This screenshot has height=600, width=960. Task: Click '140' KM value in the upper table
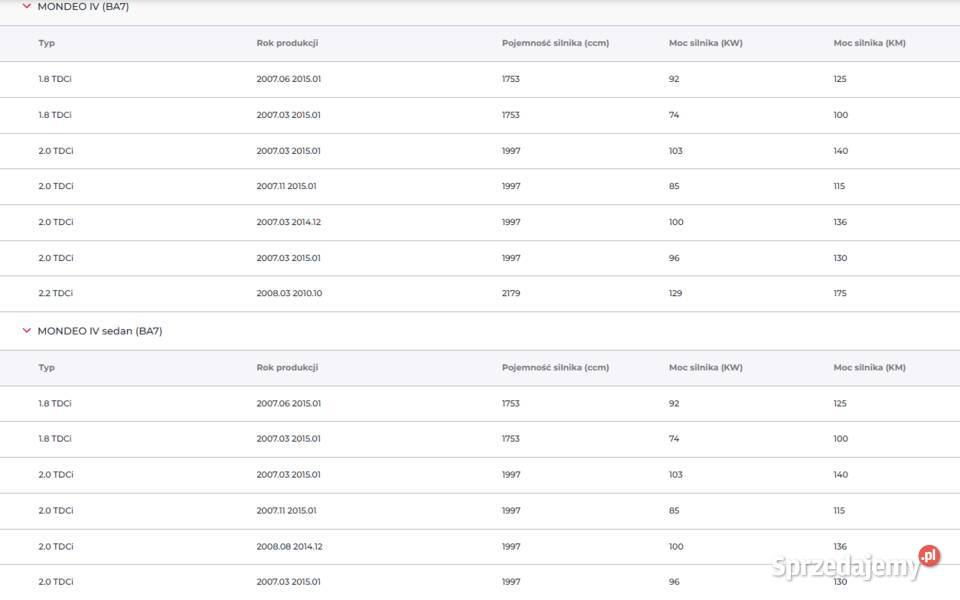[841, 151]
